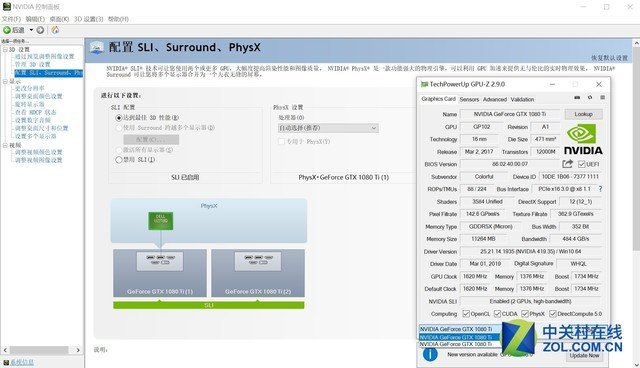
Task: Open GPU-Z hamburger menu icon
Action: point(602,98)
